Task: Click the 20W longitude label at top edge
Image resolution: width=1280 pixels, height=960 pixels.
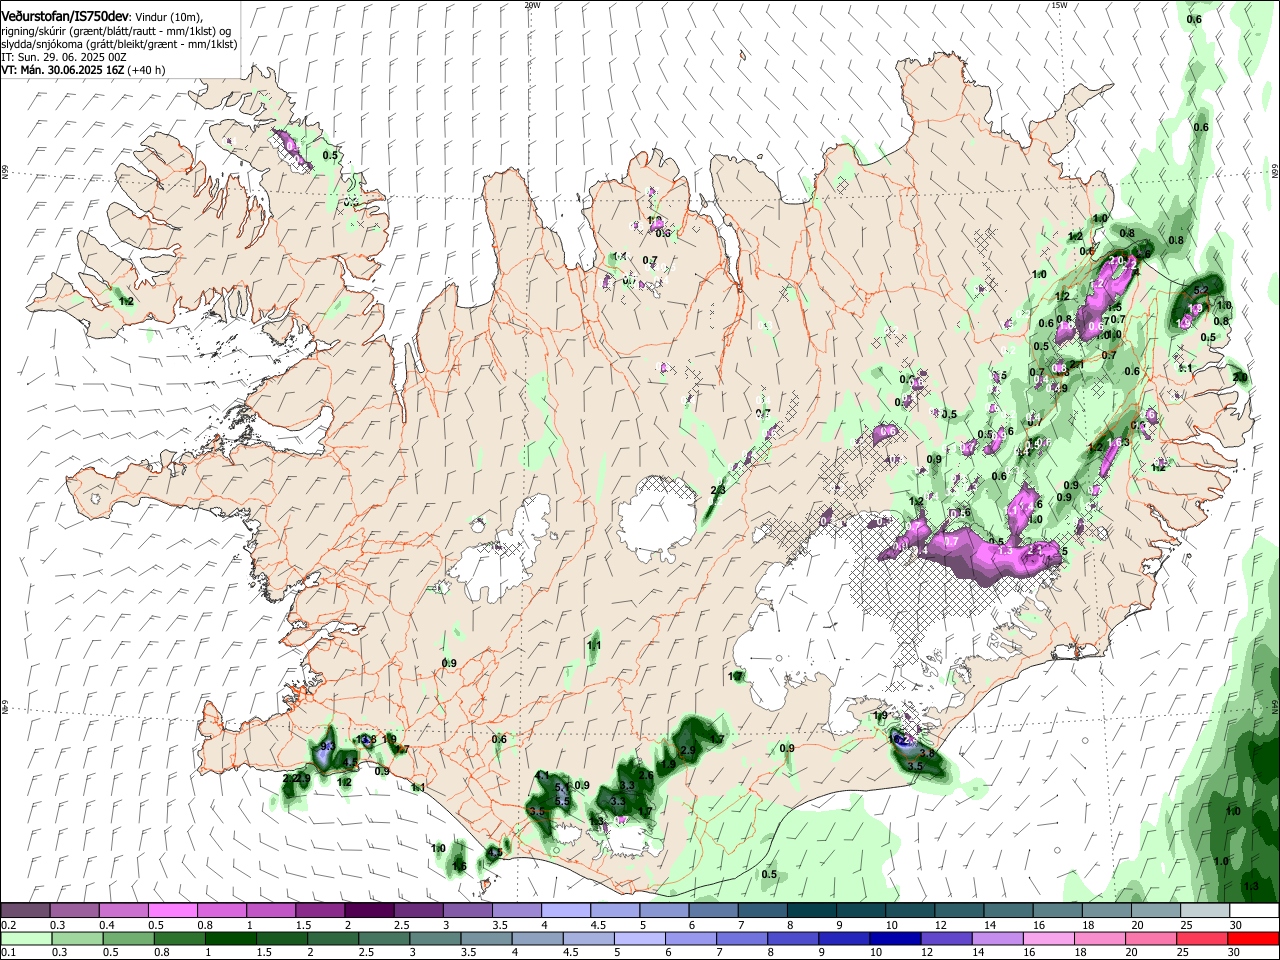Action: pyautogui.click(x=532, y=5)
